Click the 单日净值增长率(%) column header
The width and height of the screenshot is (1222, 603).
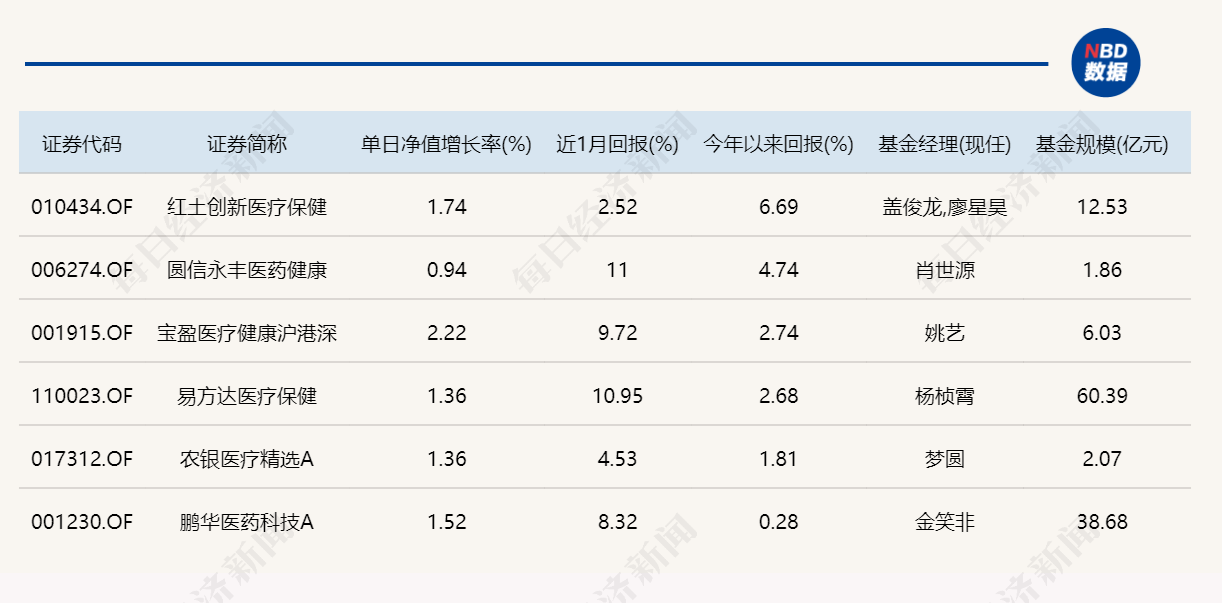pyautogui.click(x=446, y=144)
